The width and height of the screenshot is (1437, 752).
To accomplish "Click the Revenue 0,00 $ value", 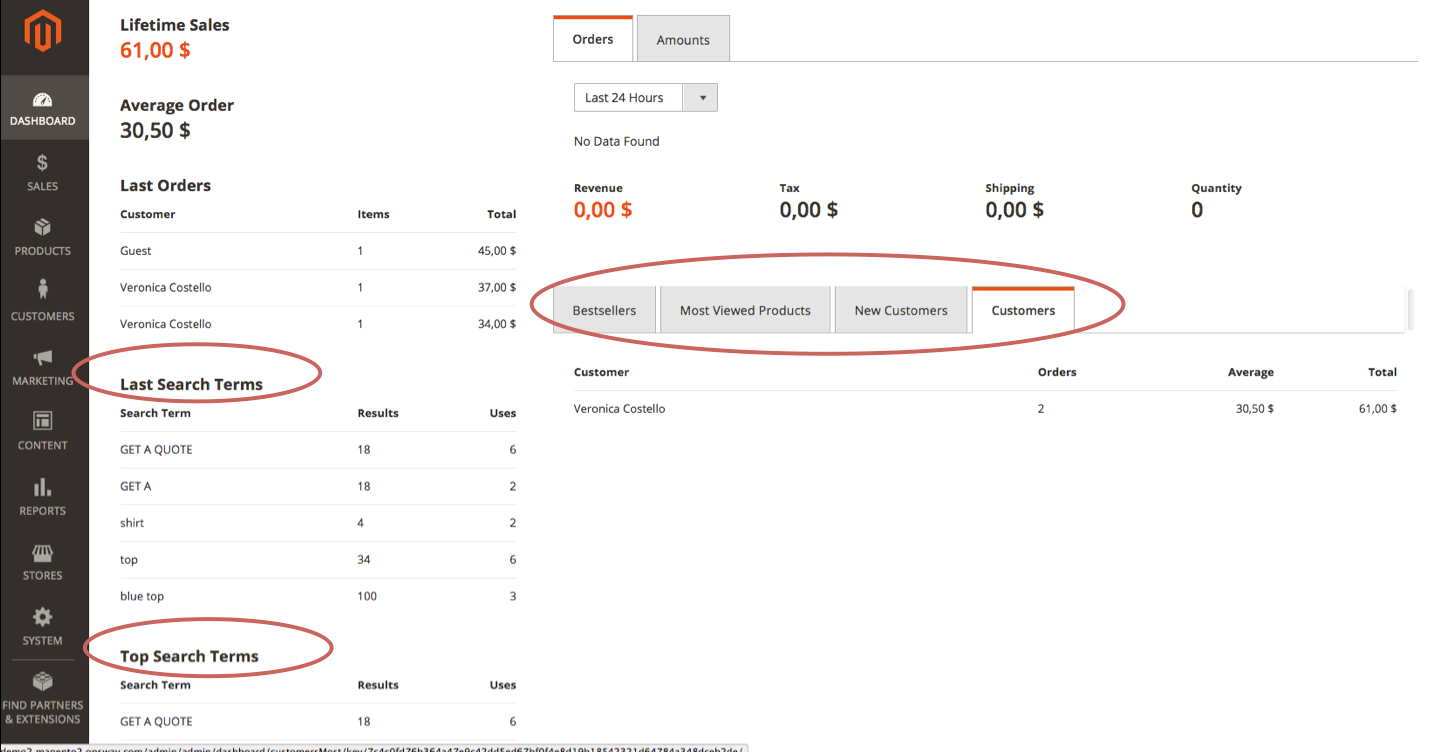I will click(603, 210).
